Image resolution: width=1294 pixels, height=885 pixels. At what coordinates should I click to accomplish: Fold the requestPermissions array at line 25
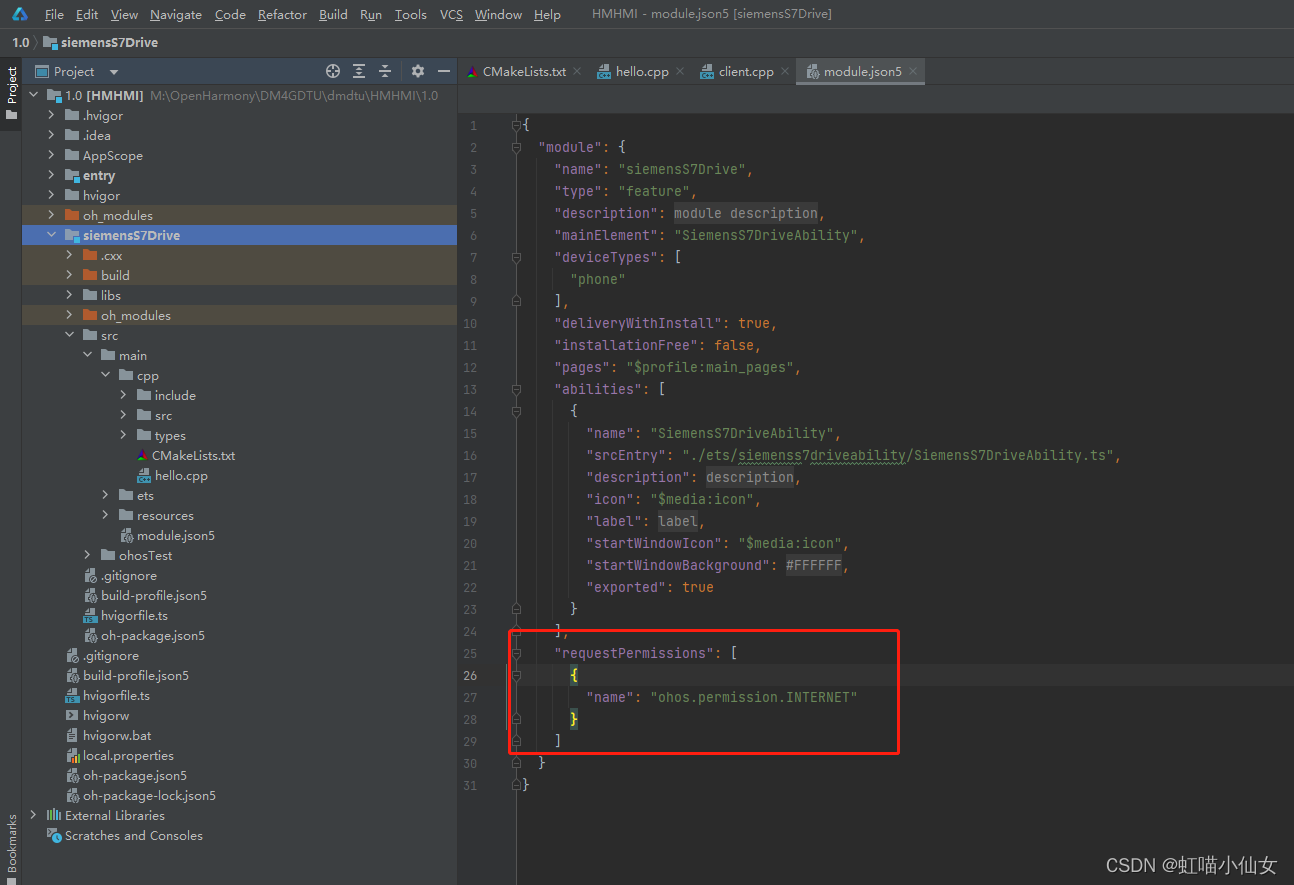tap(516, 653)
